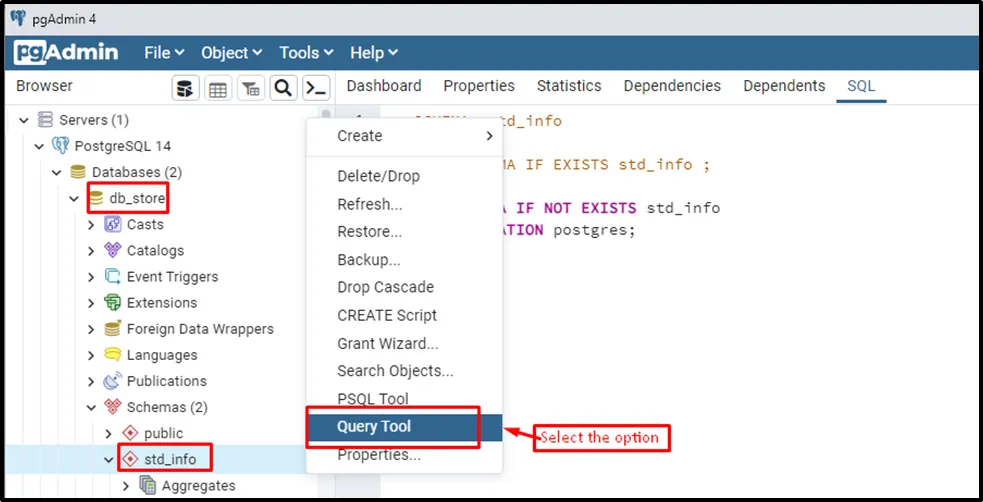Open the View Data table icon
983x502 pixels.
[218, 89]
